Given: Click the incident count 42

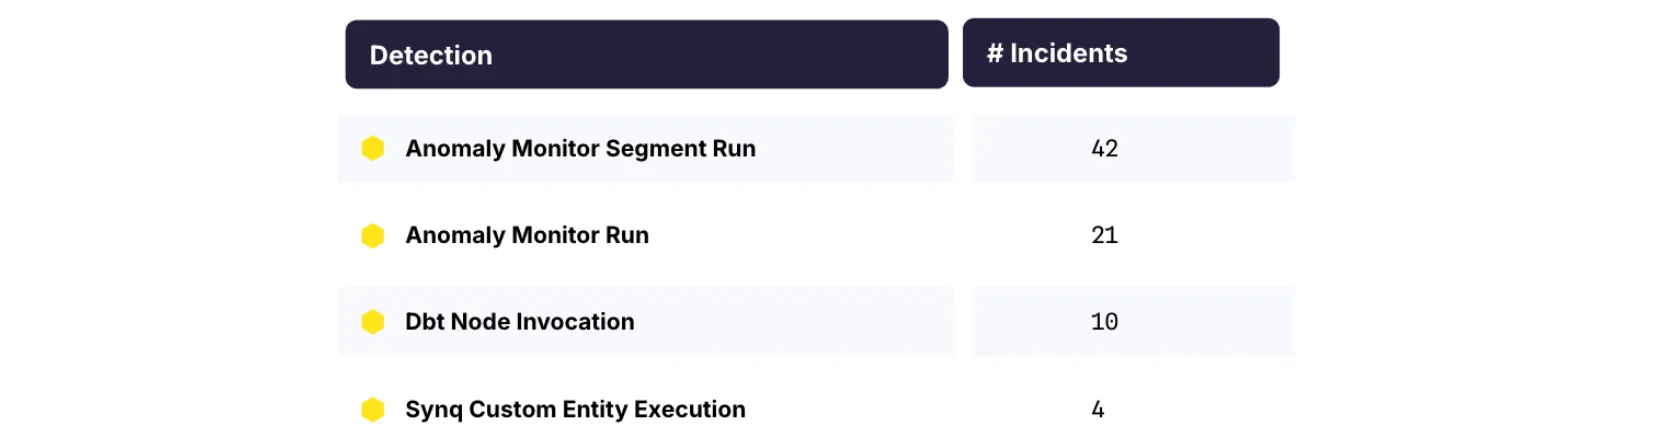Looking at the screenshot, I should tap(1104, 148).
